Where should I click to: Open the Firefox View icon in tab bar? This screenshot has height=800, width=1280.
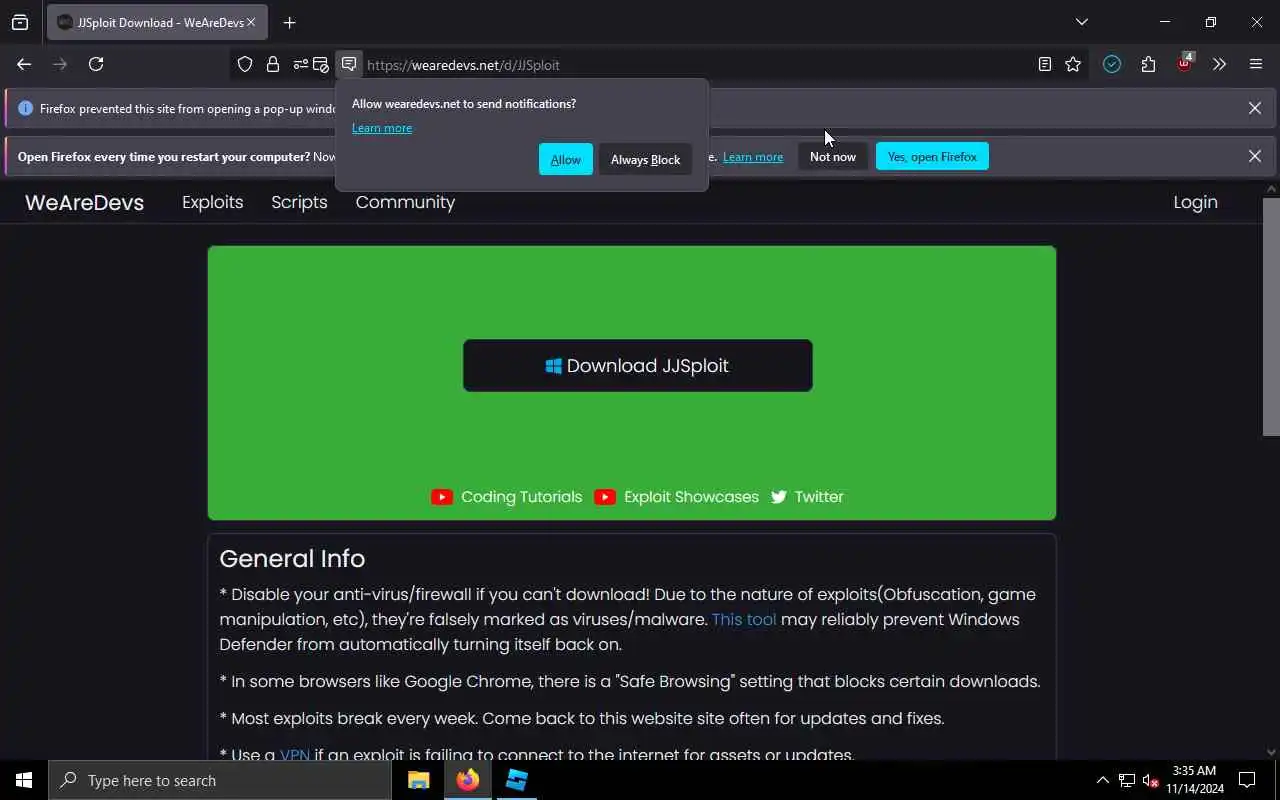pyautogui.click(x=20, y=22)
